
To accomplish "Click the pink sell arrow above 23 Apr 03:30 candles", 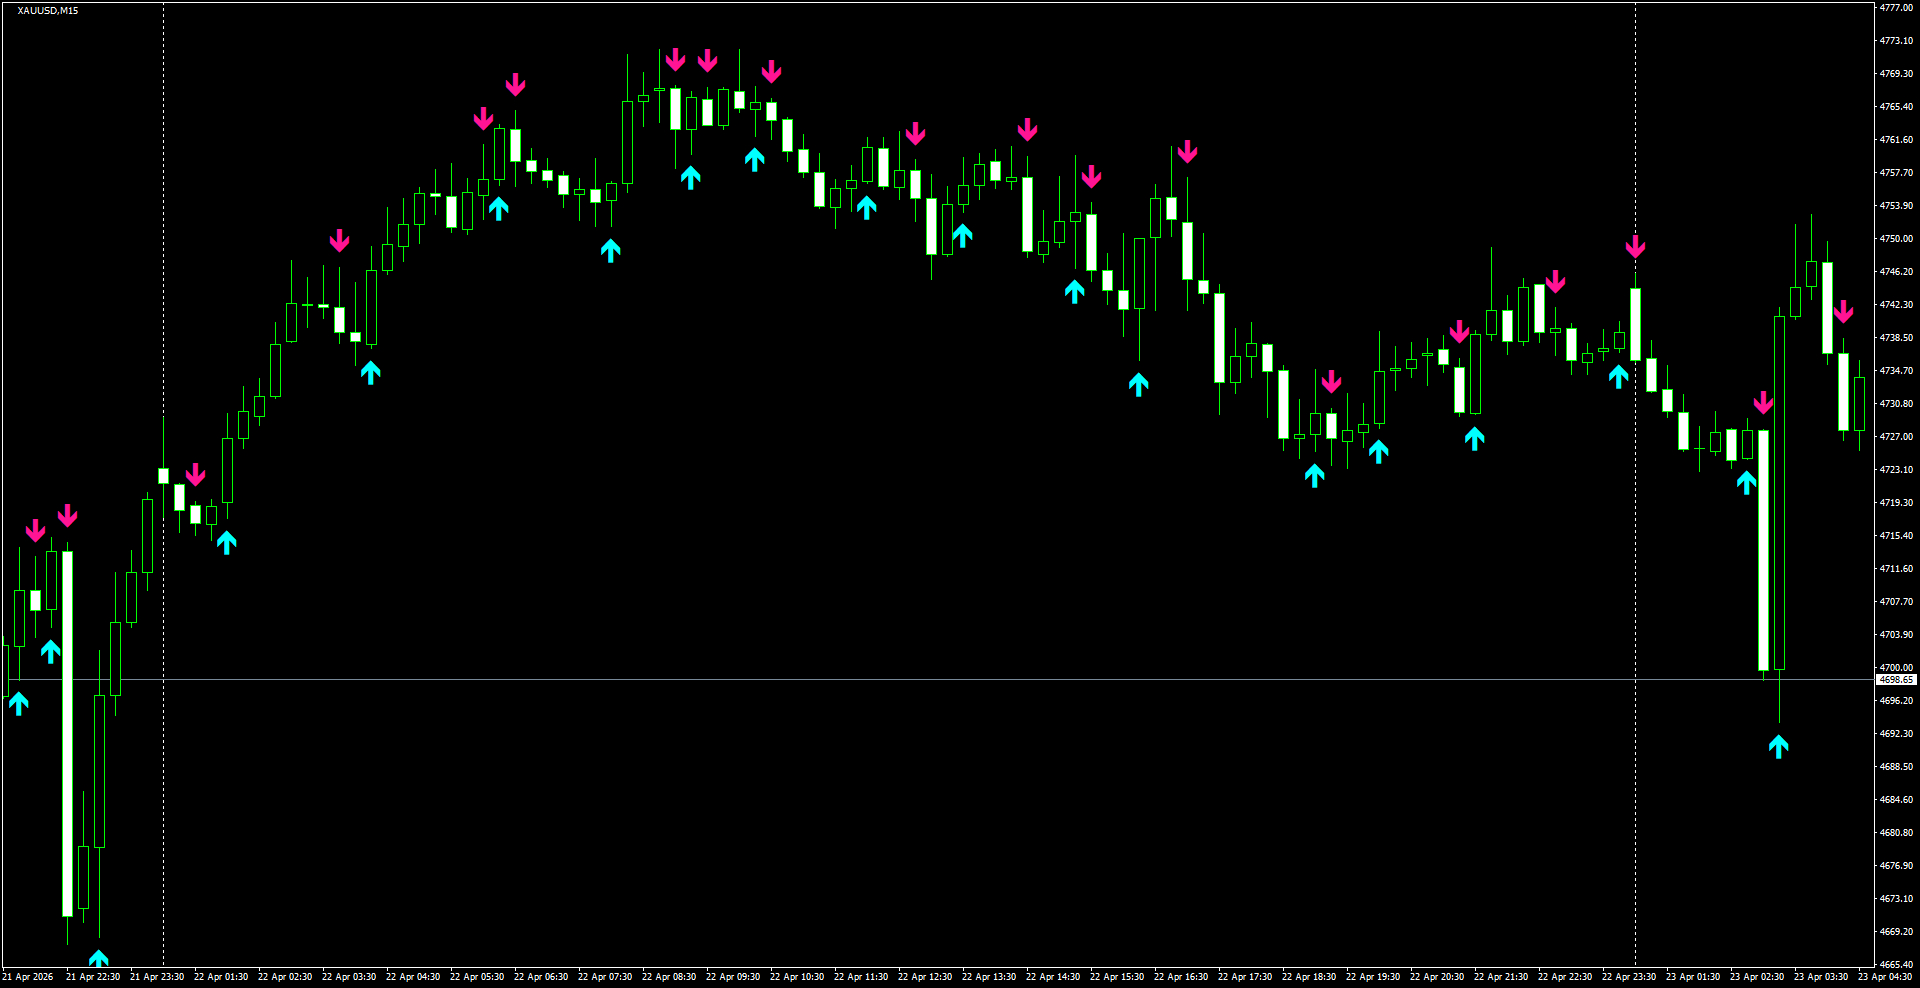I will click(1845, 312).
